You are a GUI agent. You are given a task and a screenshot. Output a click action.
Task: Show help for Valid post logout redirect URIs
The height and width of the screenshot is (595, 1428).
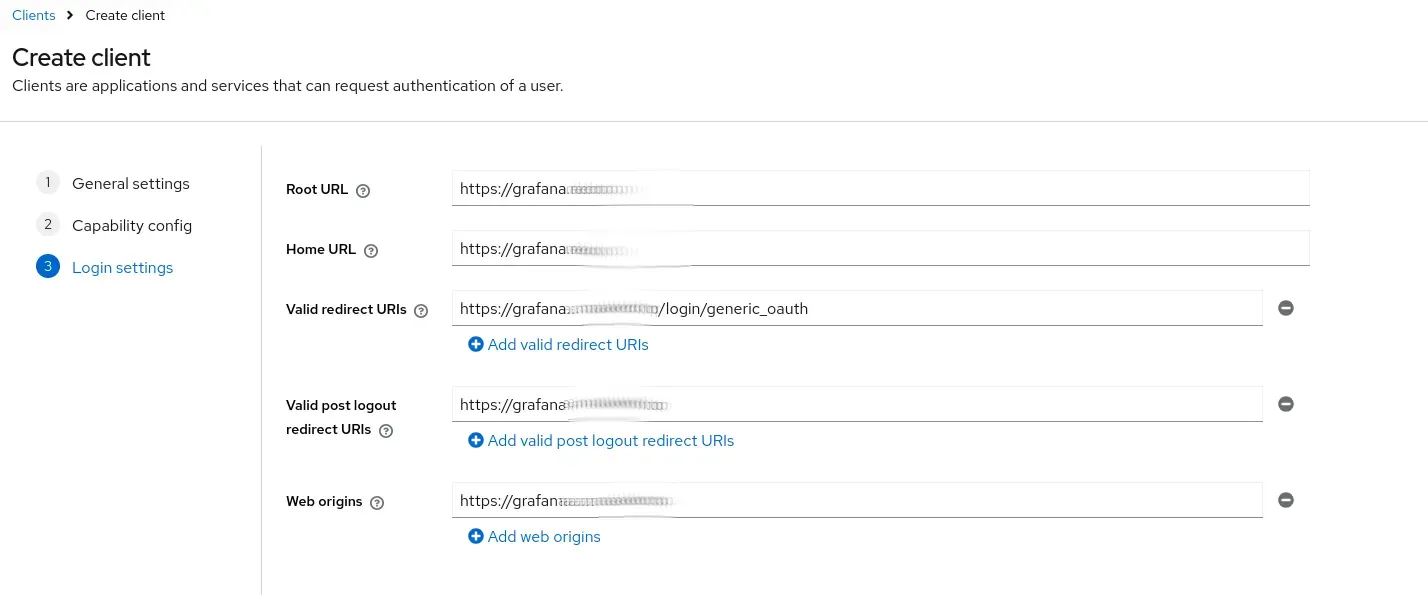pyautogui.click(x=386, y=431)
